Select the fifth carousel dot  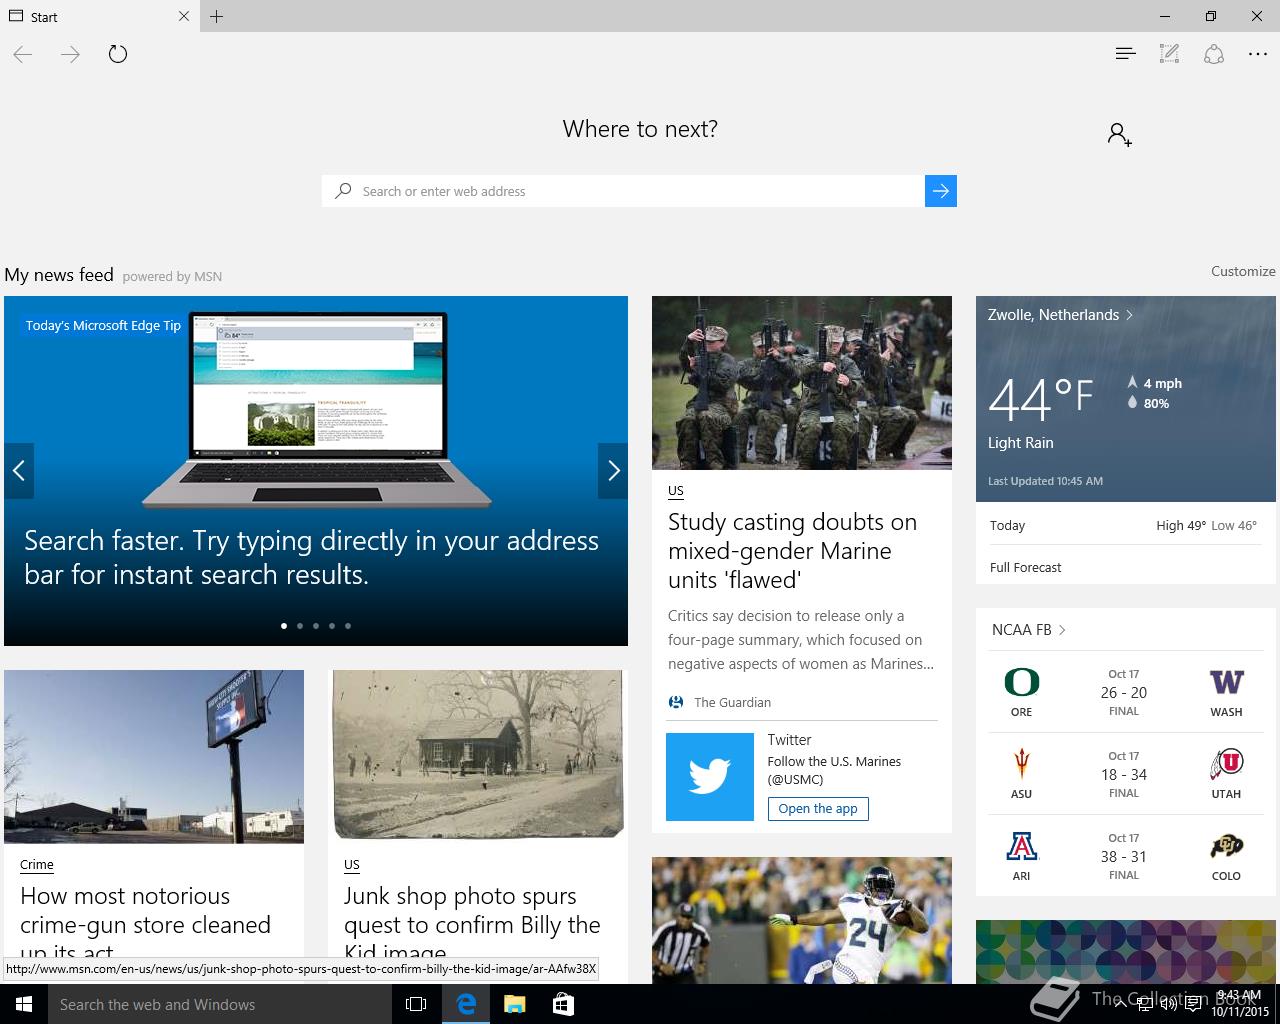[348, 626]
